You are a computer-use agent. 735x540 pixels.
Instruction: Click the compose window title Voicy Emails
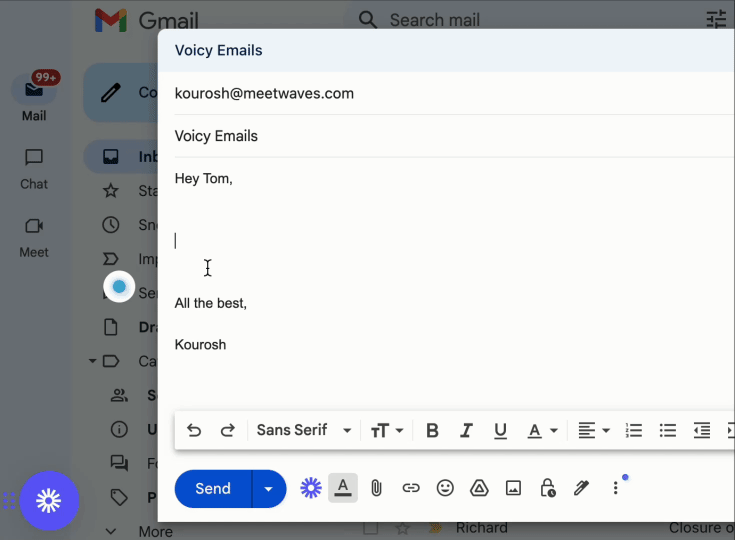pos(218,51)
